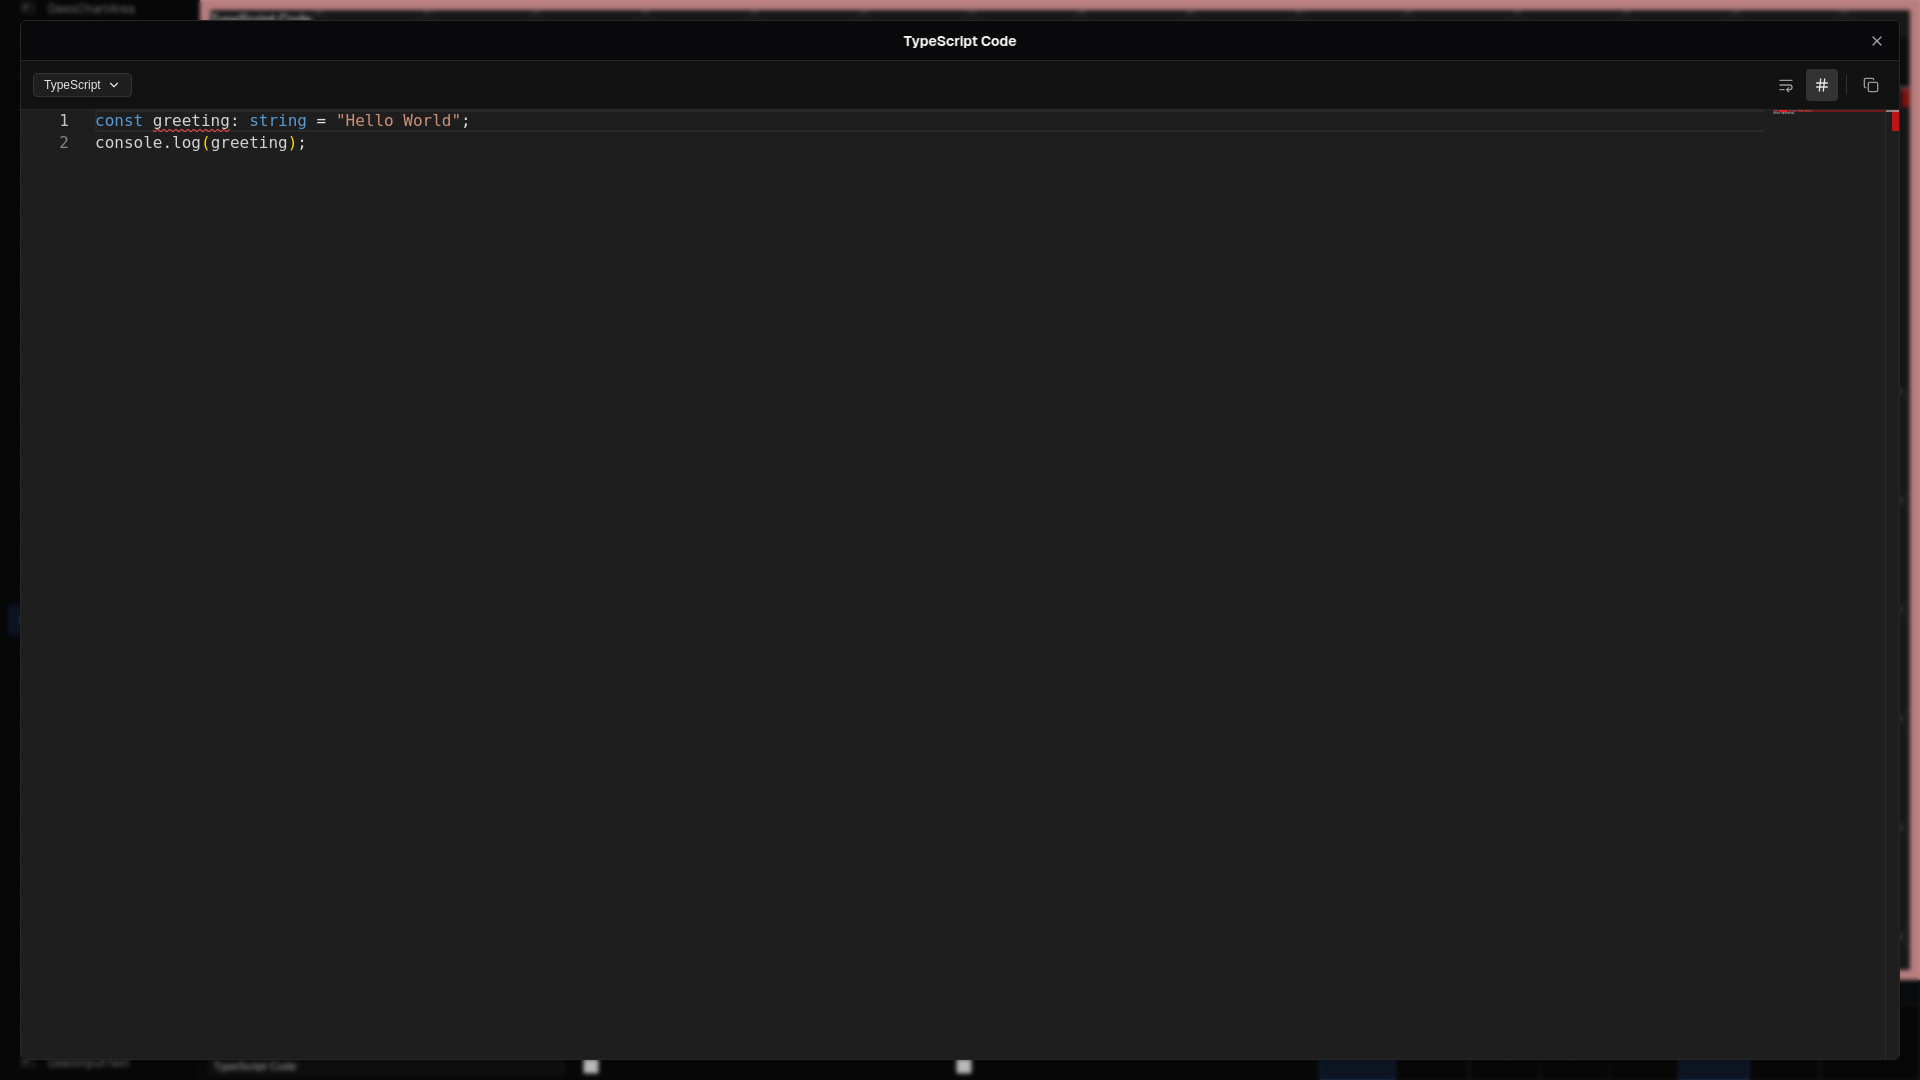The width and height of the screenshot is (1920, 1080).
Task: Click line number 1 in the gutter
Action: (x=64, y=121)
